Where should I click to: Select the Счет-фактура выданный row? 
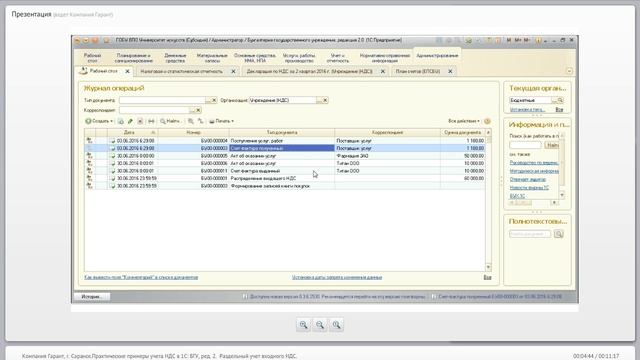click(285, 171)
